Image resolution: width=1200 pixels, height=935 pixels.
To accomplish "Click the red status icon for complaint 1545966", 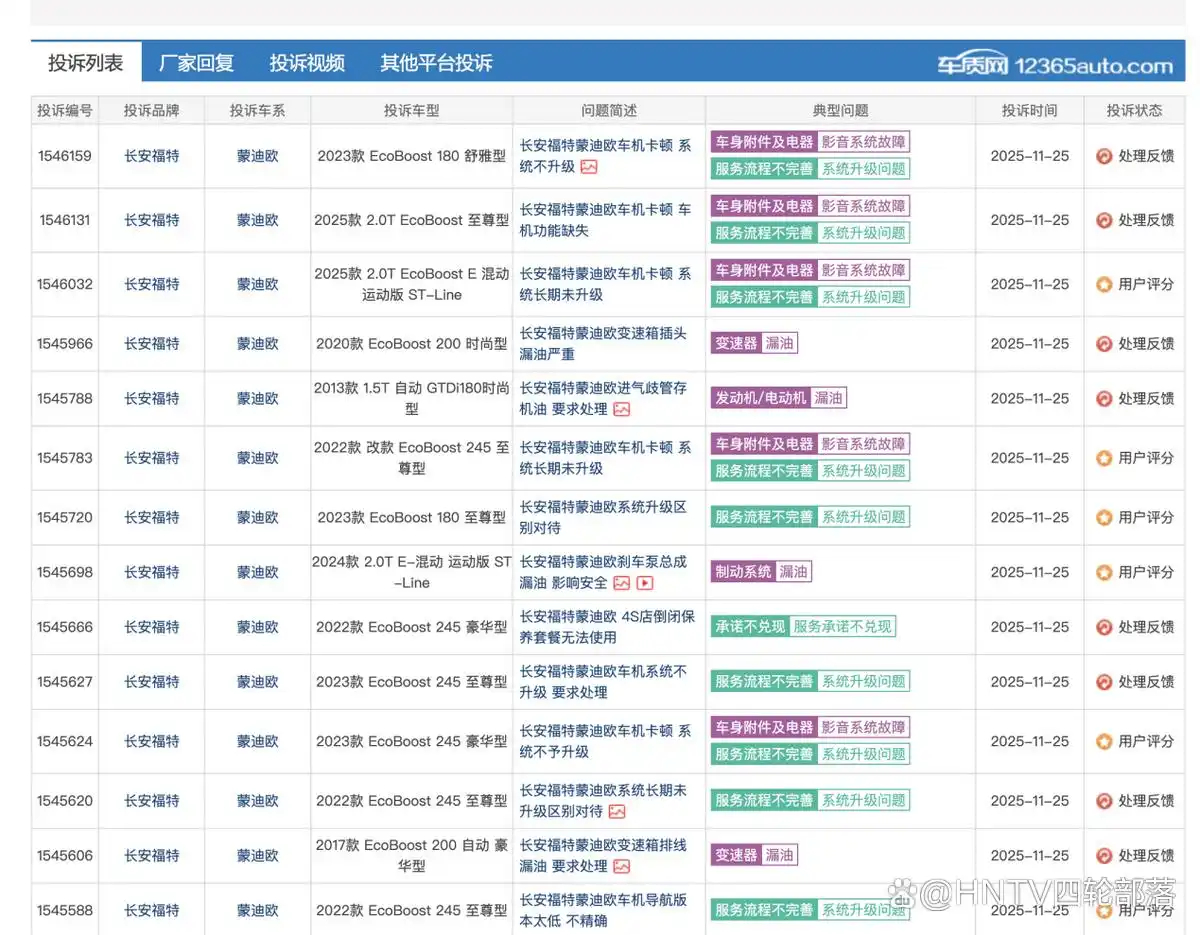I will pyautogui.click(x=1104, y=344).
